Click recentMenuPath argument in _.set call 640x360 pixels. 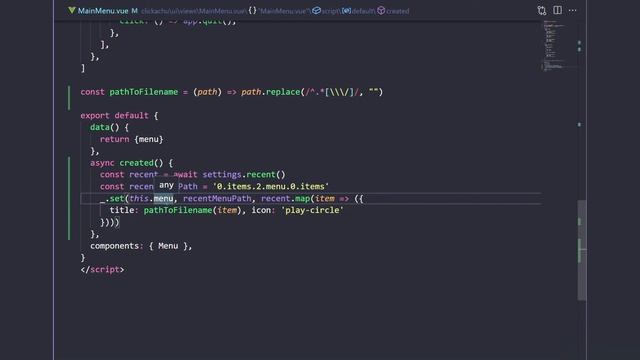click(x=217, y=198)
